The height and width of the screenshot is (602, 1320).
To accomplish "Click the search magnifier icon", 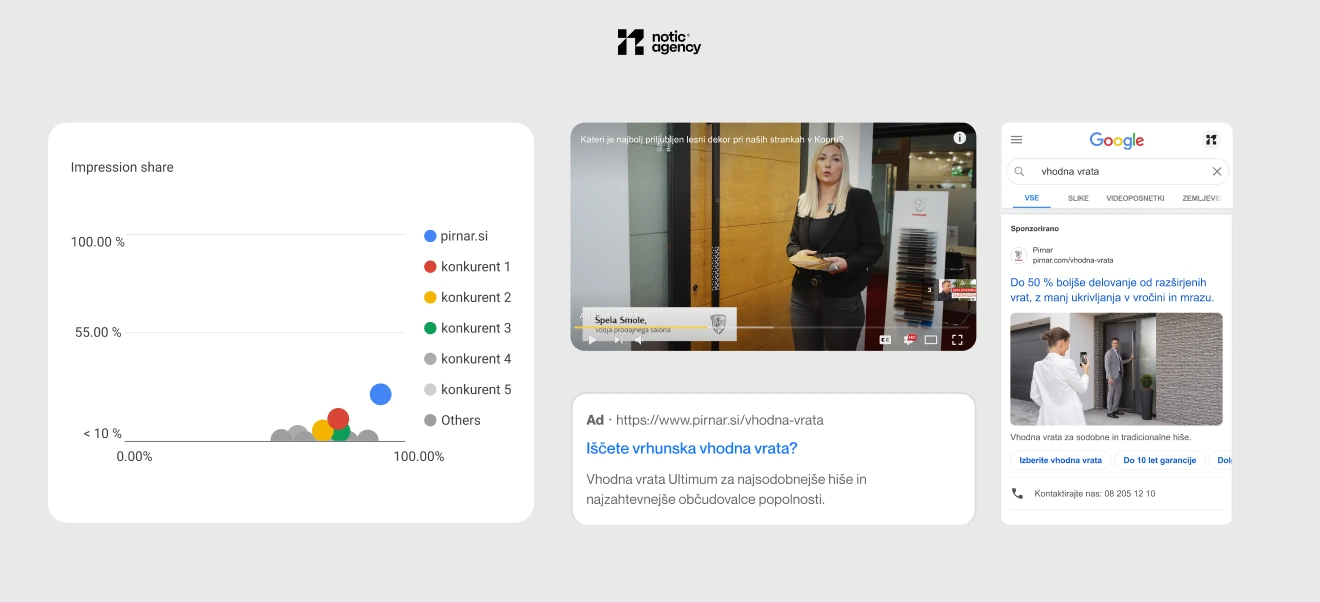I will click(x=1019, y=171).
